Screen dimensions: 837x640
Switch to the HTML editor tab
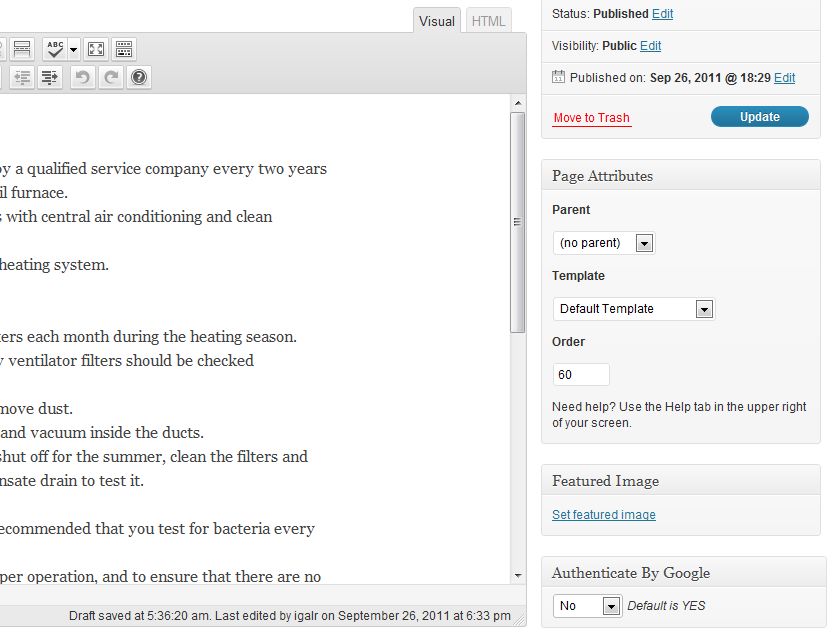(x=488, y=21)
